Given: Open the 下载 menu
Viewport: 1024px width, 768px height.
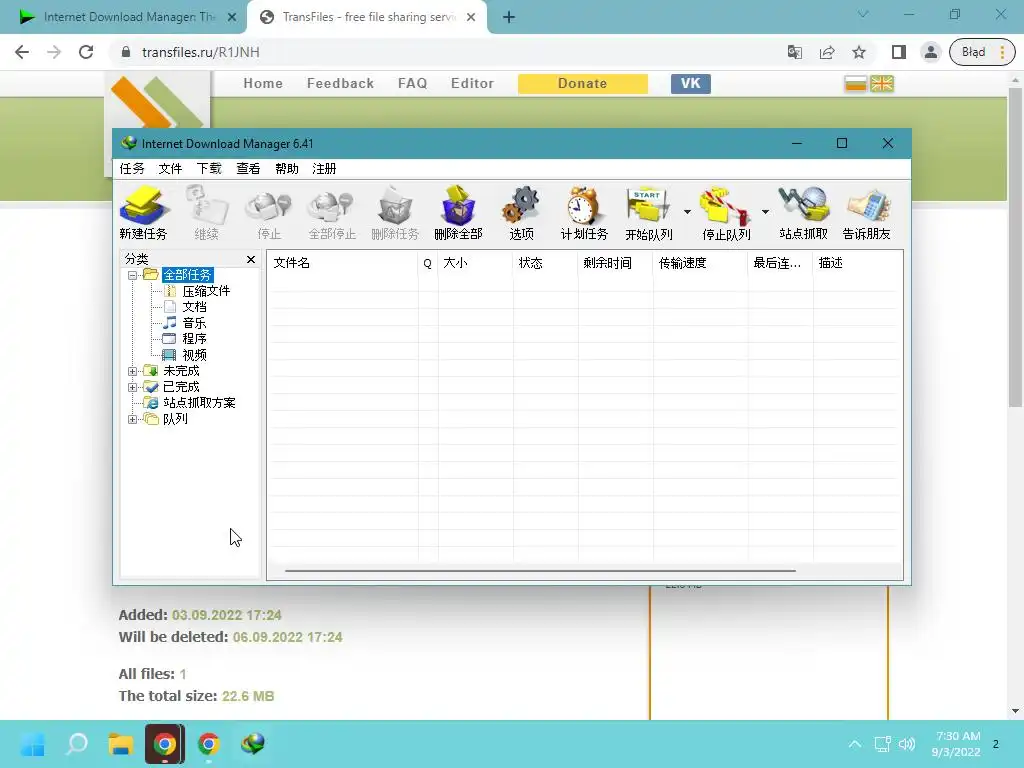Looking at the screenshot, I should coord(209,168).
